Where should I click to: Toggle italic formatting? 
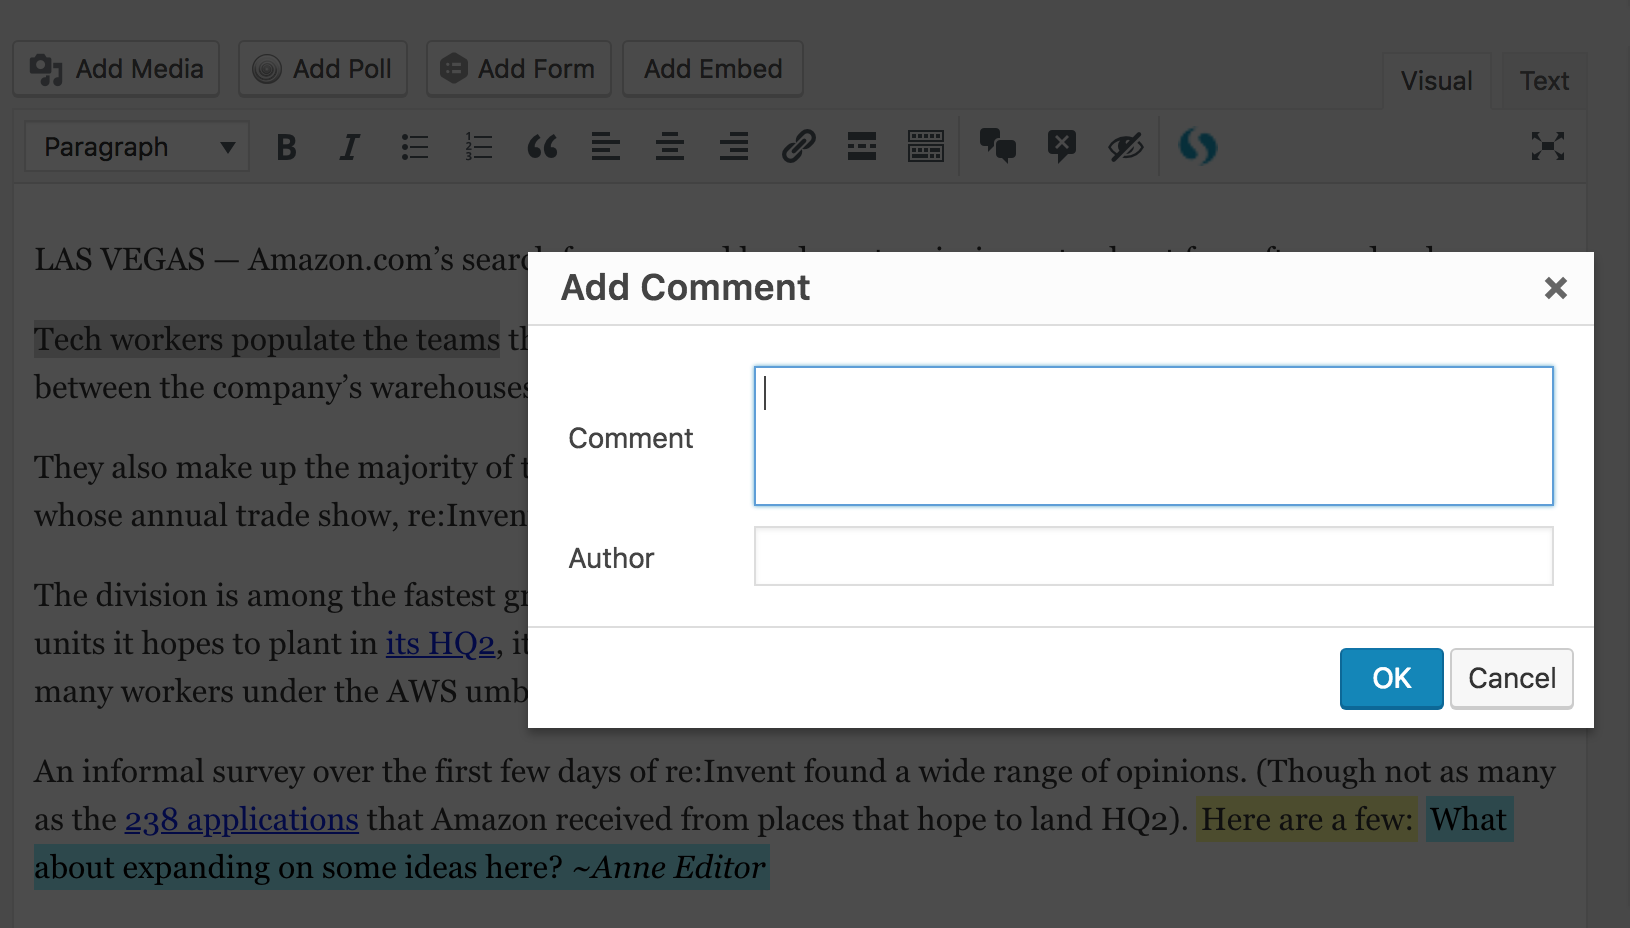(x=349, y=147)
